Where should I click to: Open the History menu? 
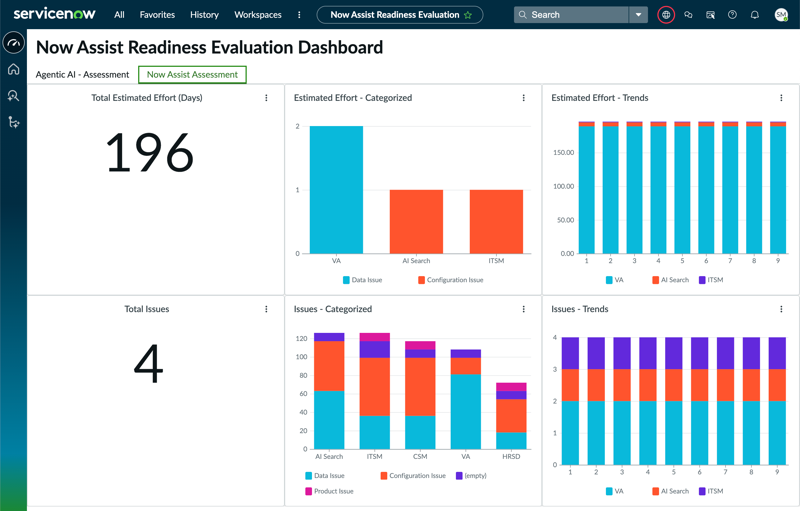[204, 15]
